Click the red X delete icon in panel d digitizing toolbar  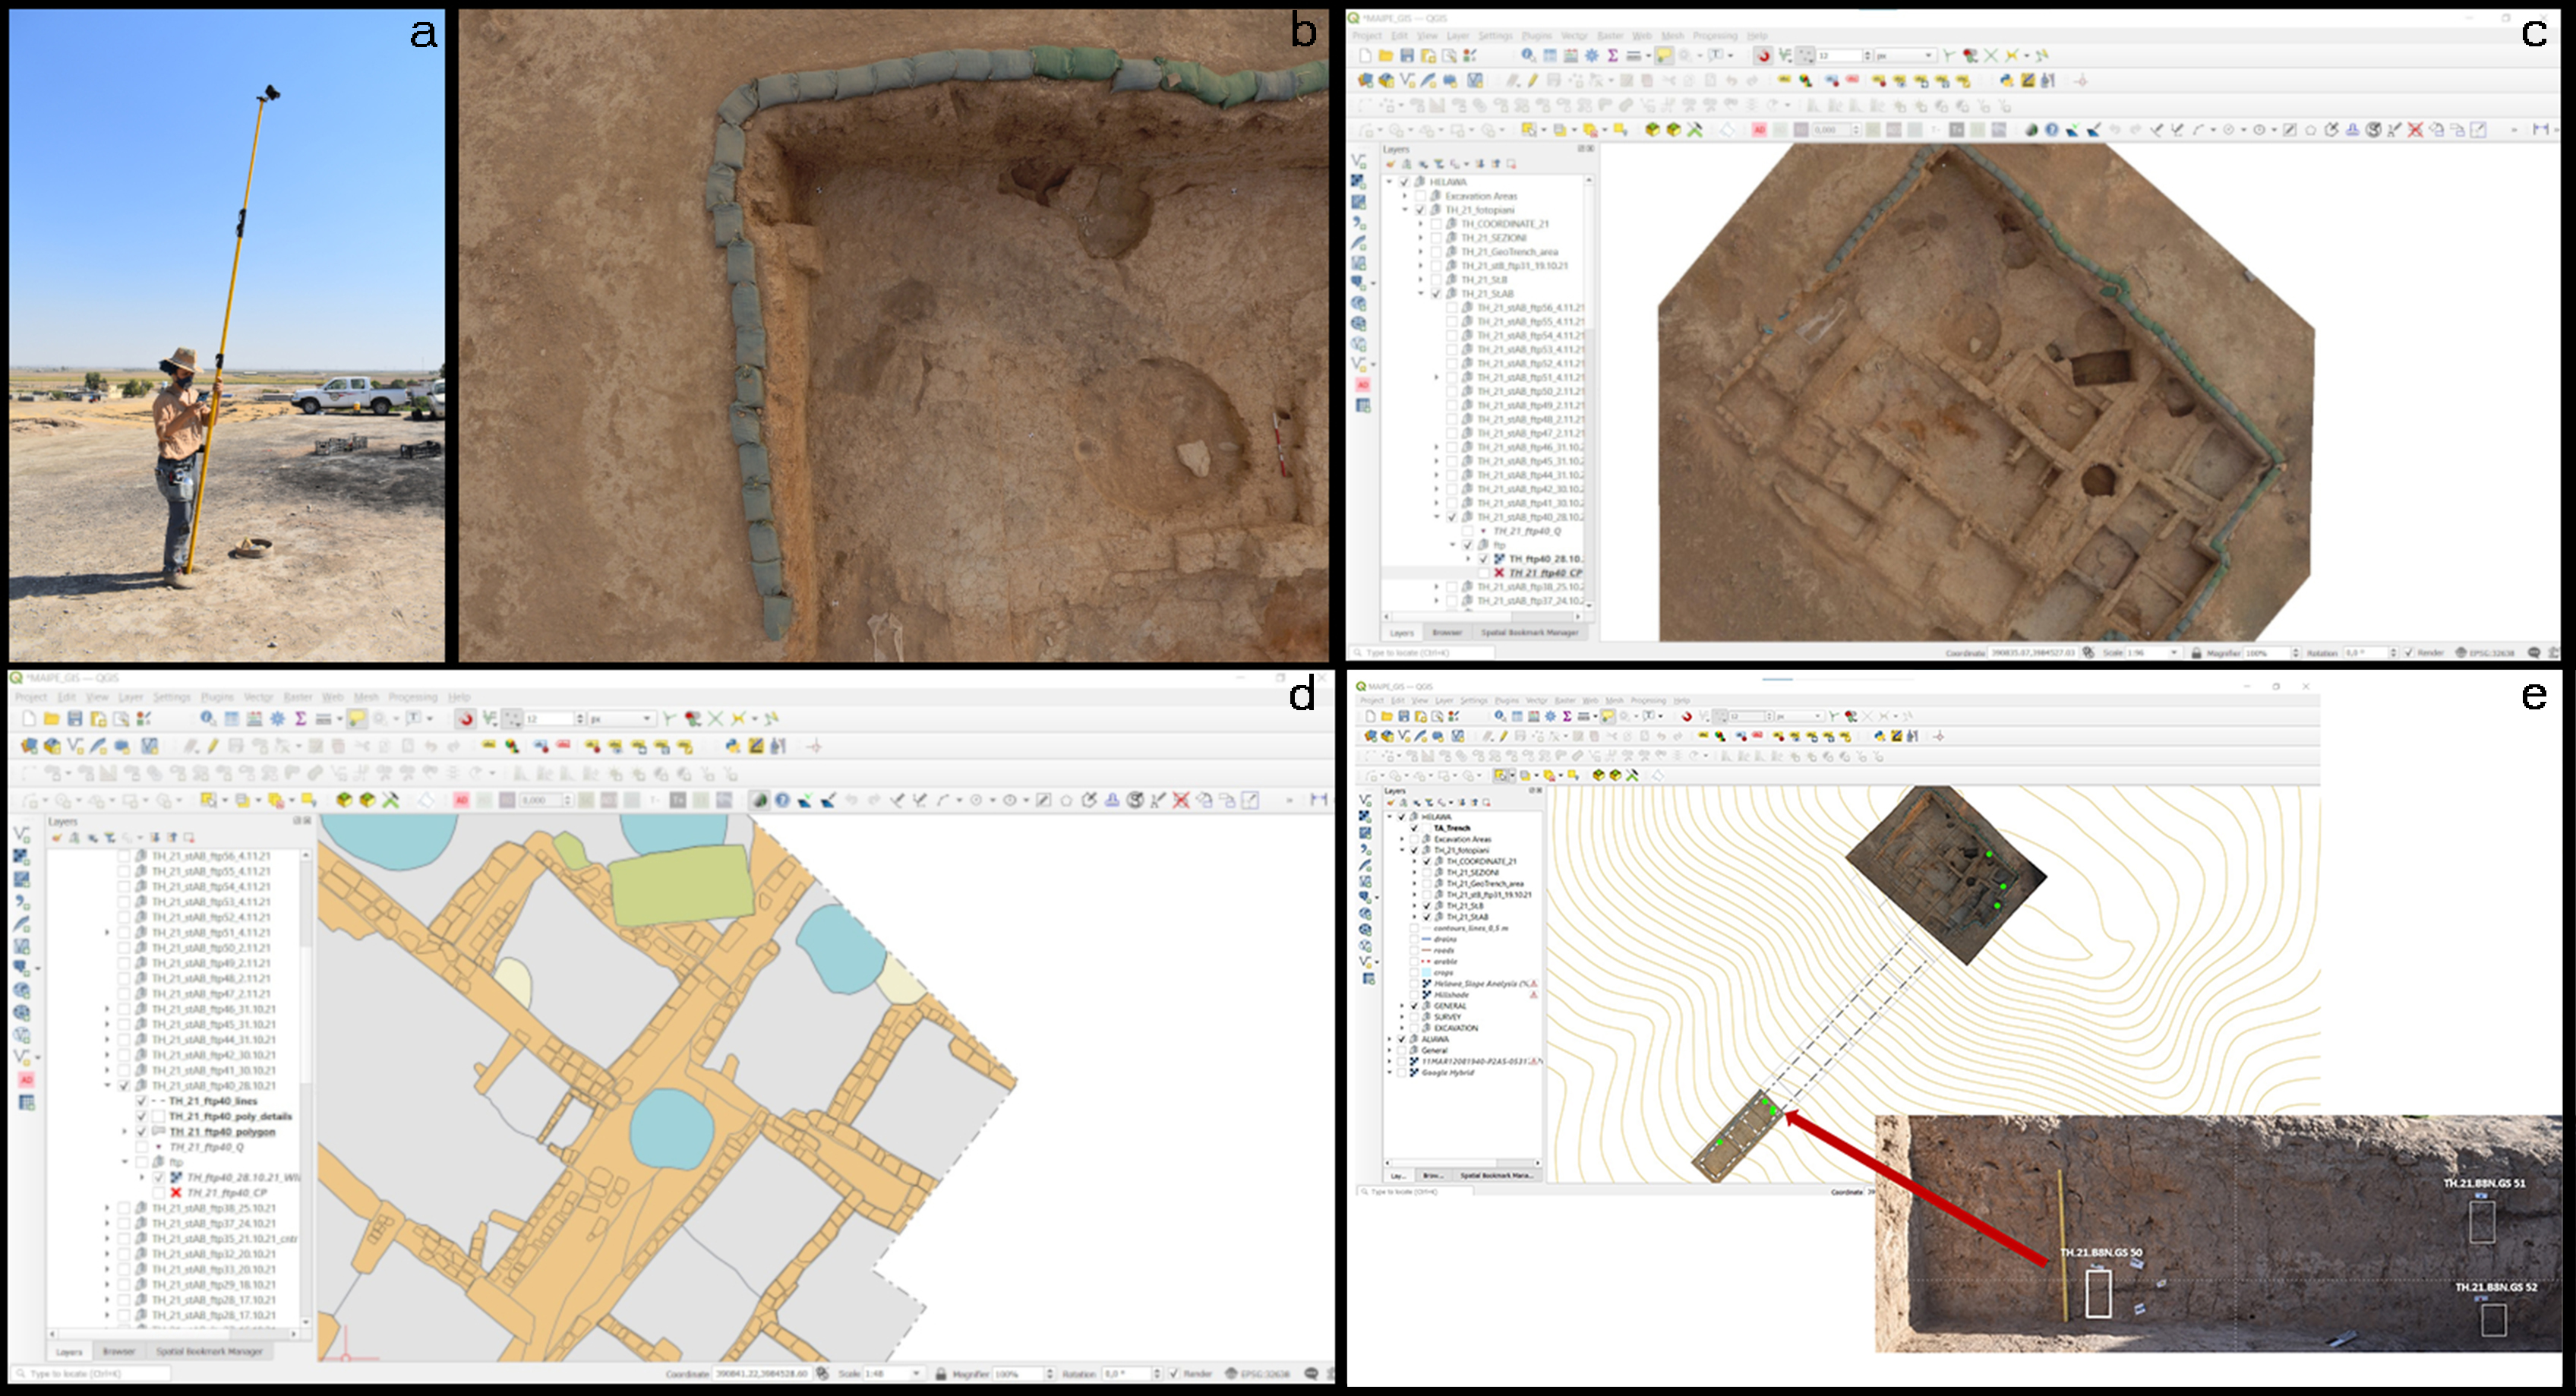pos(1181,800)
